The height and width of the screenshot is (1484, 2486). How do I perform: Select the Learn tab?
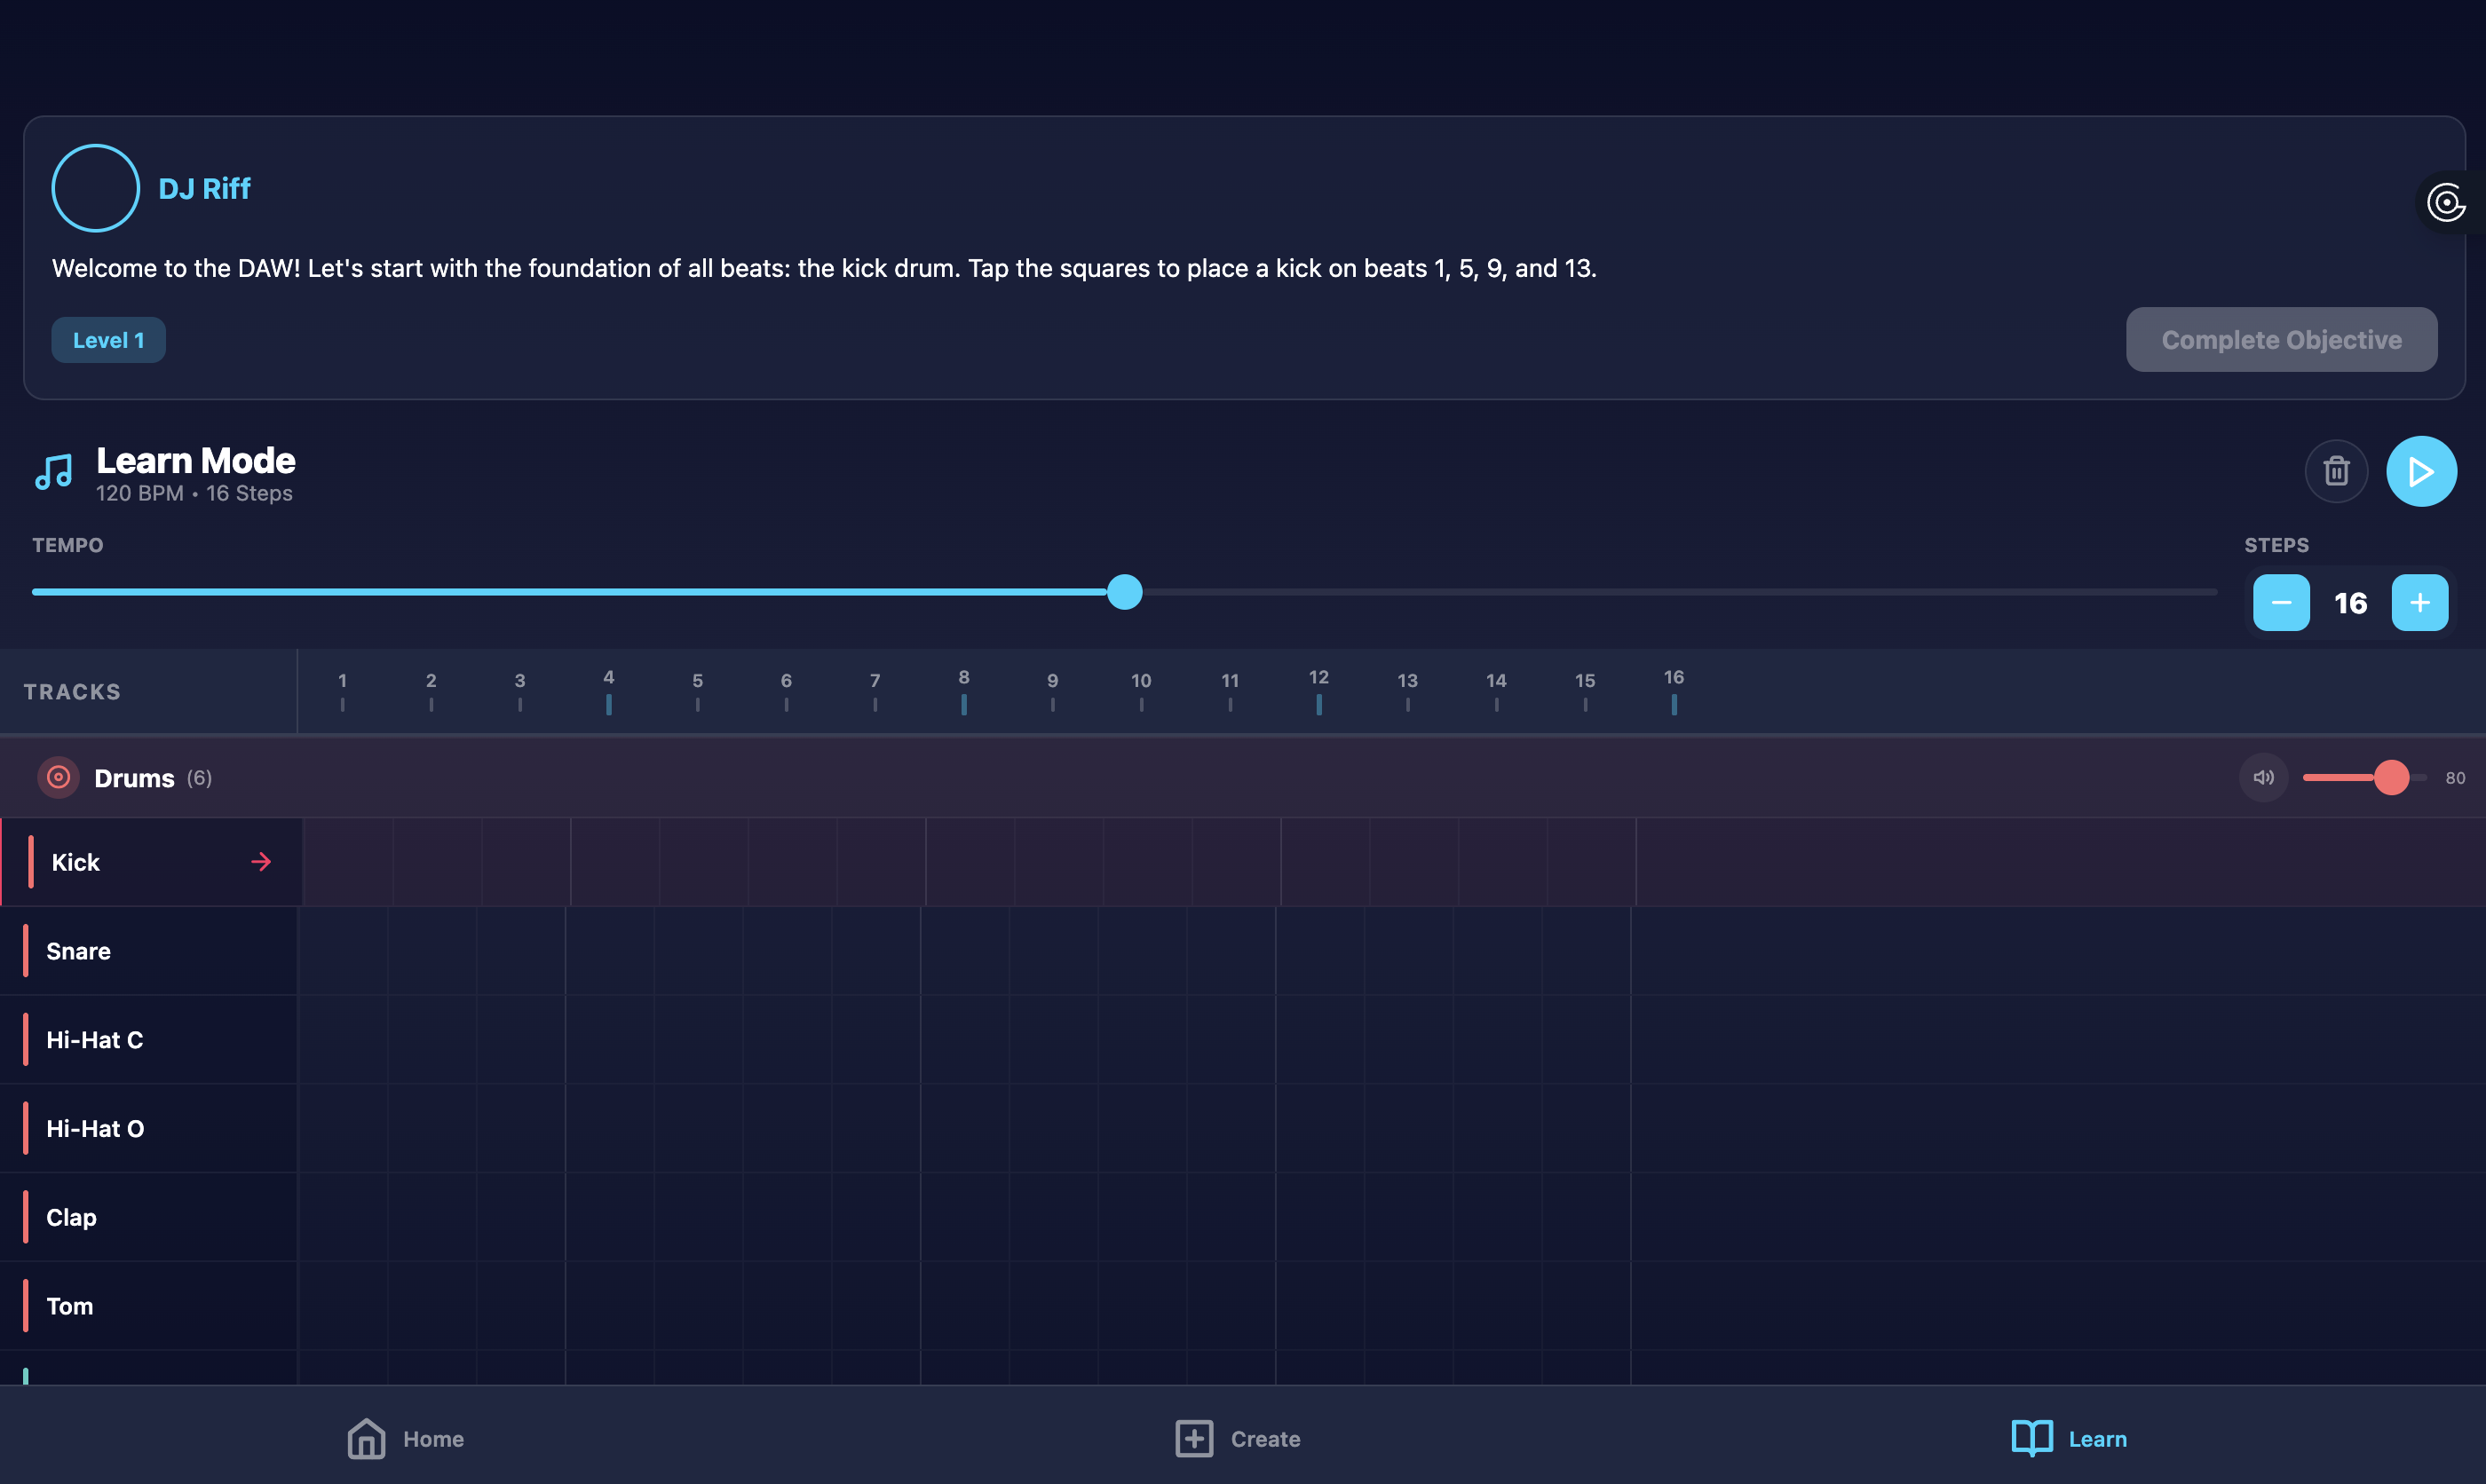[x=2068, y=1438]
